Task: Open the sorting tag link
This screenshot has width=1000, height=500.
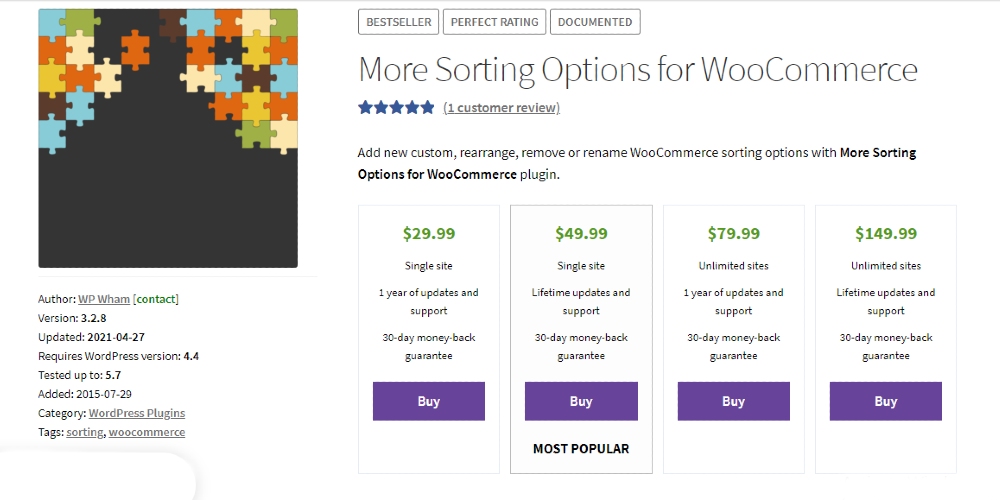Action: pyautogui.click(x=84, y=432)
